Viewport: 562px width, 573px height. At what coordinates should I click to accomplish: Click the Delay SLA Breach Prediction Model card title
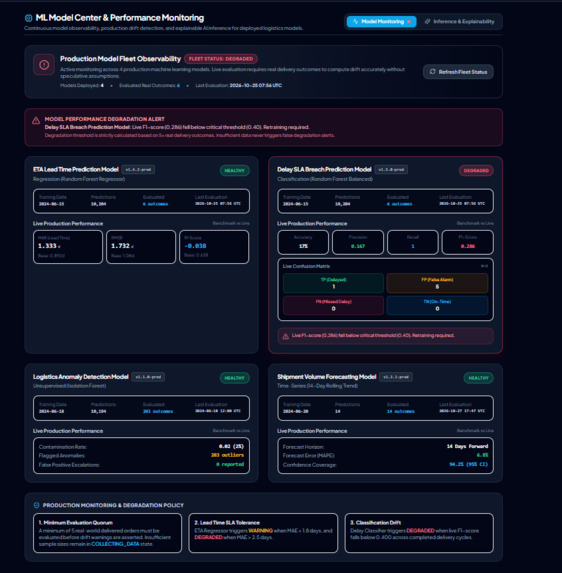(x=324, y=169)
